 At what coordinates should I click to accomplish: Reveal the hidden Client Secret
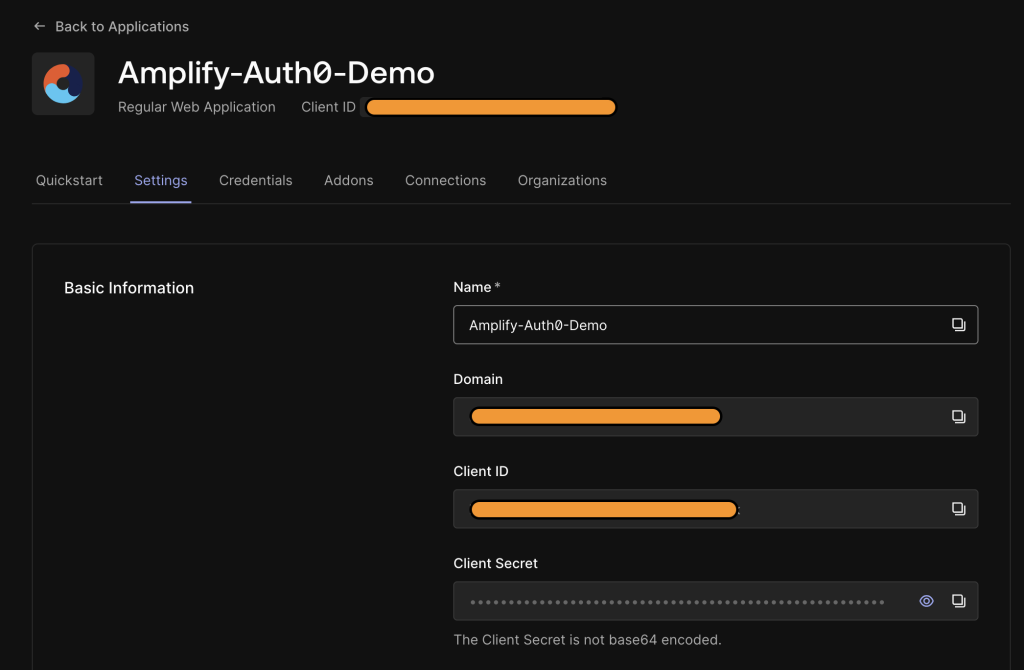(926, 600)
